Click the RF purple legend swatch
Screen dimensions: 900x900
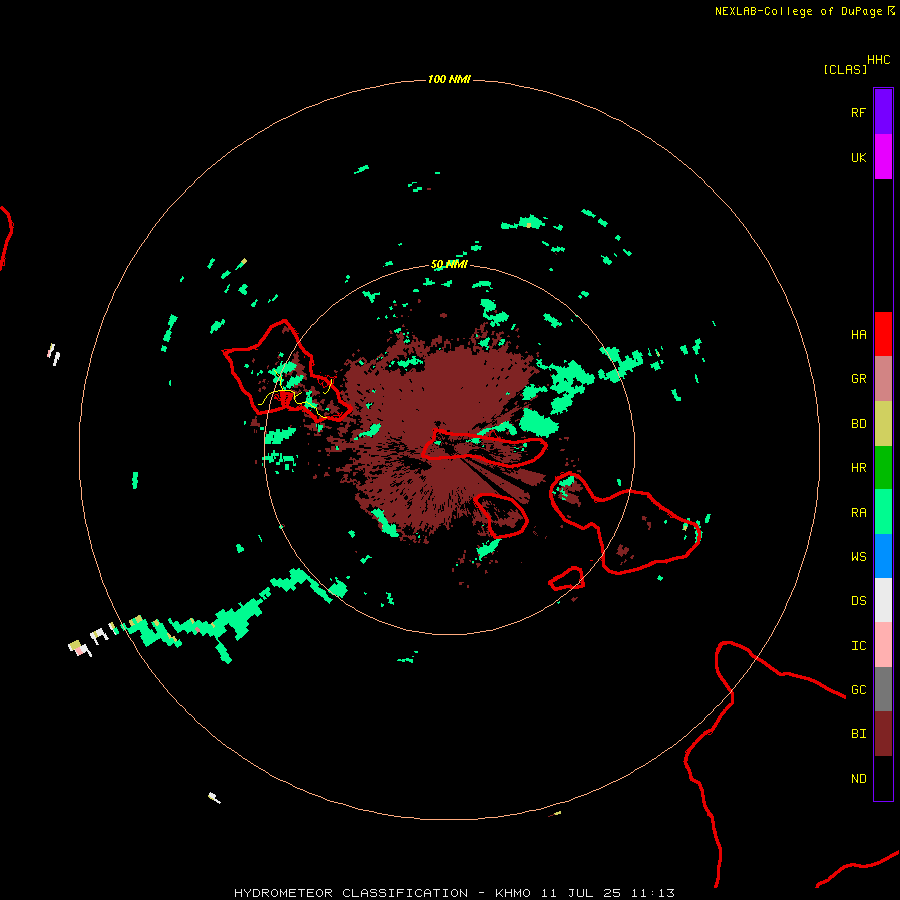tap(883, 112)
